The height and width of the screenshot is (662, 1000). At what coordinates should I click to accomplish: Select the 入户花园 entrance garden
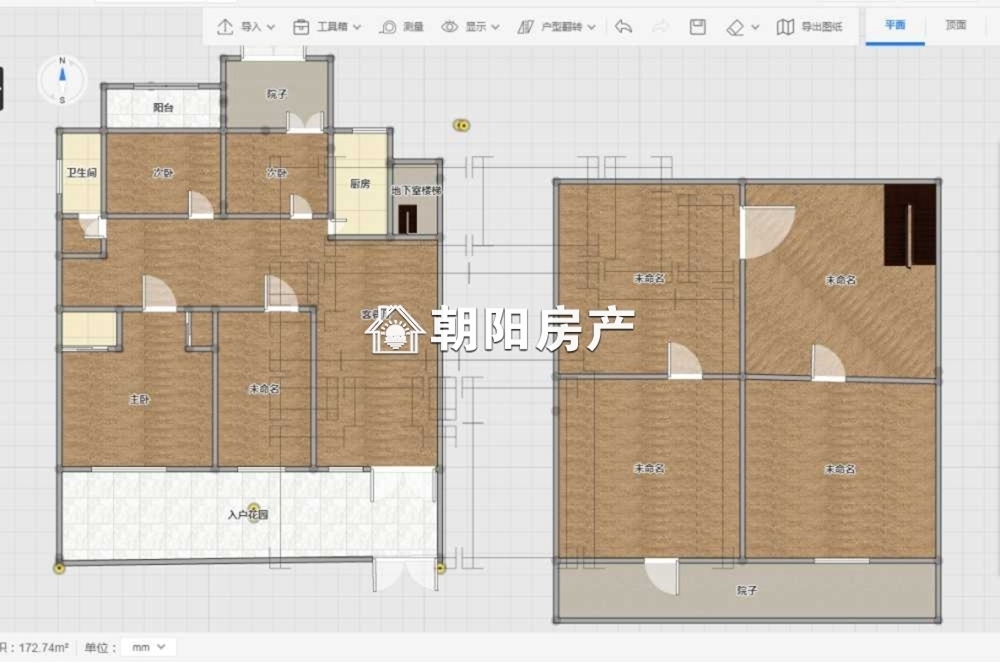[x=248, y=515]
